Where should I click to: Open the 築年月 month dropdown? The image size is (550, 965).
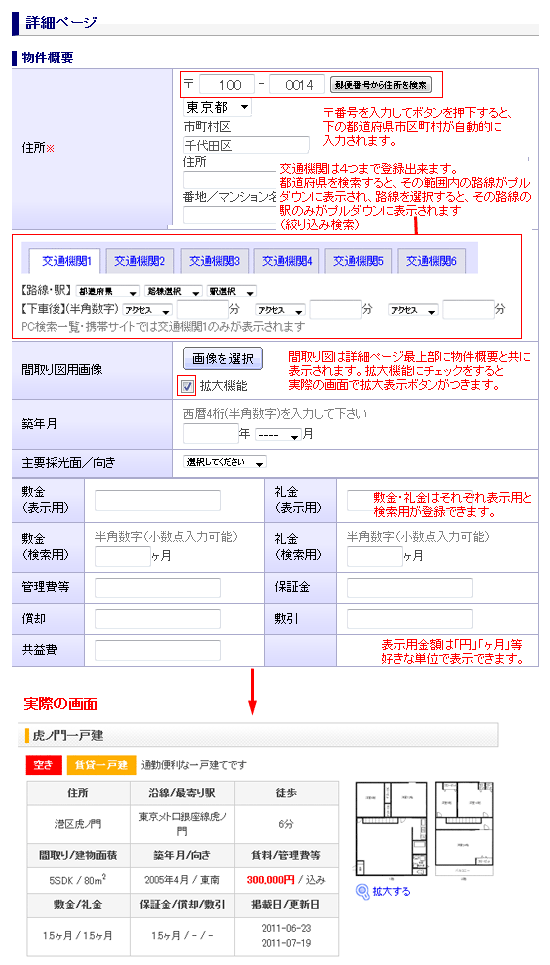click(x=278, y=434)
